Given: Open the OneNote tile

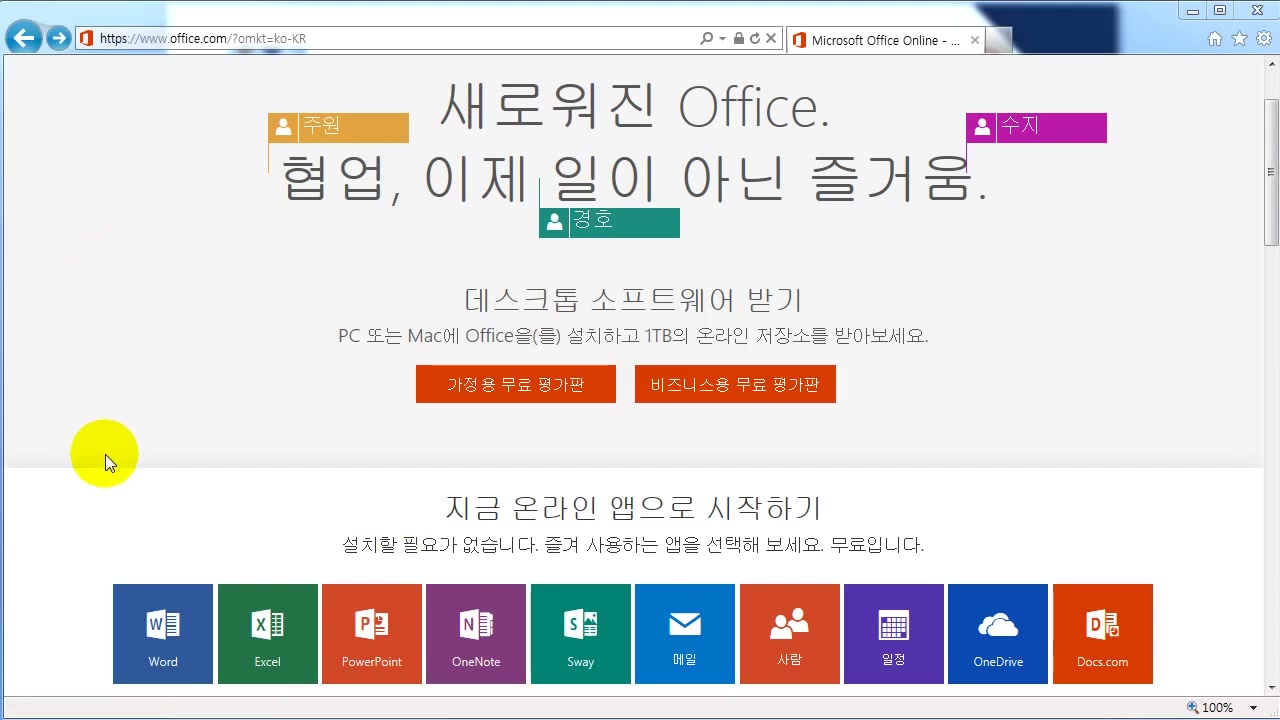Looking at the screenshot, I should coord(475,633).
